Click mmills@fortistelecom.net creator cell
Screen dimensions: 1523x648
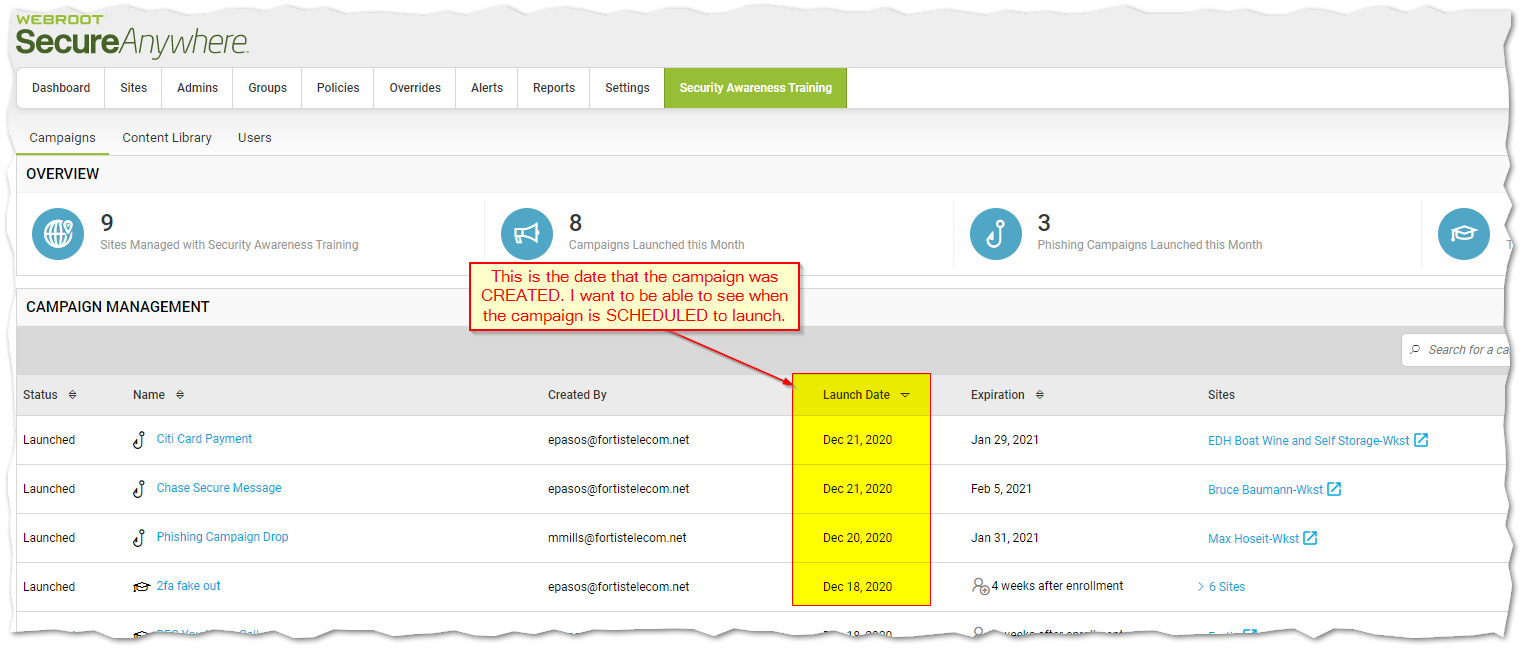(x=617, y=537)
